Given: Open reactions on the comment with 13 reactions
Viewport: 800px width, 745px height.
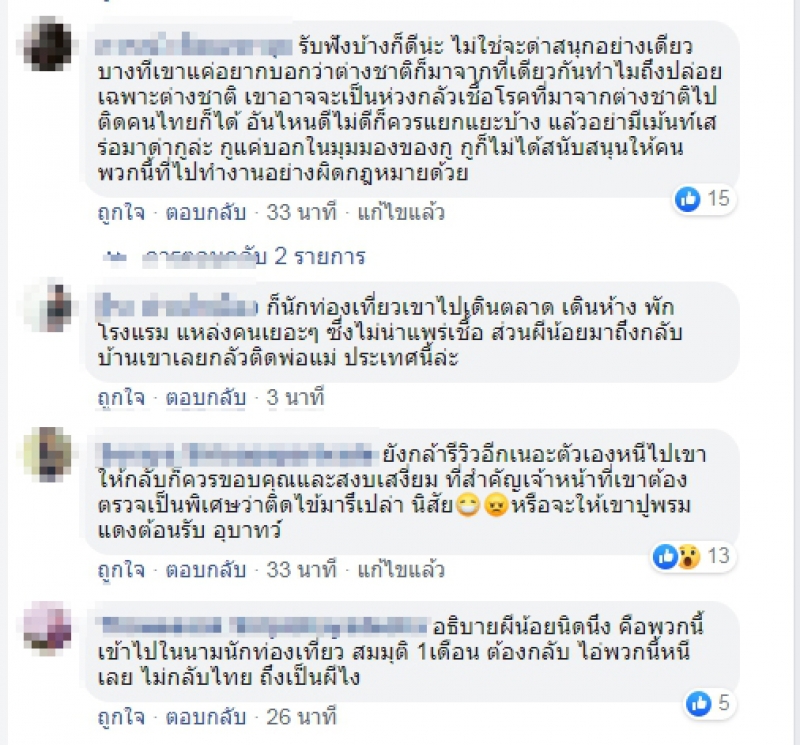Looking at the screenshot, I should pos(693,556).
